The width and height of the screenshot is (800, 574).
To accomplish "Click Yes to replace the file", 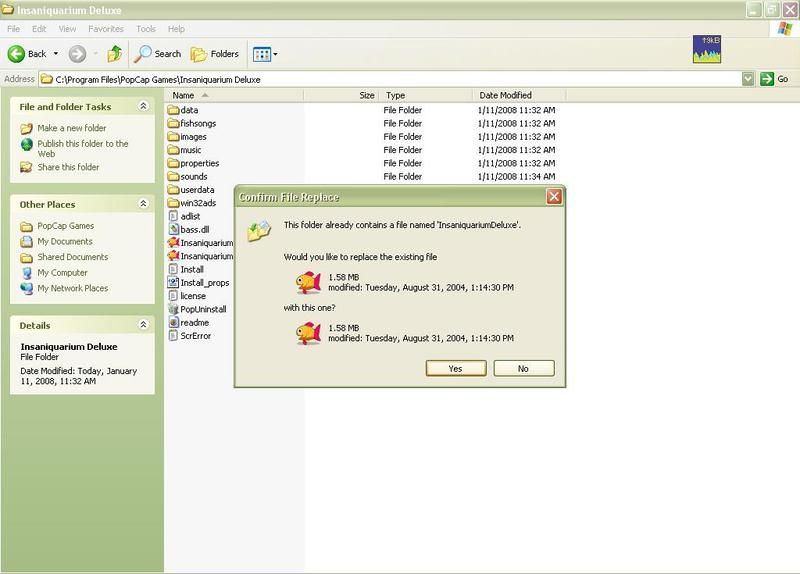I will (455, 368).
